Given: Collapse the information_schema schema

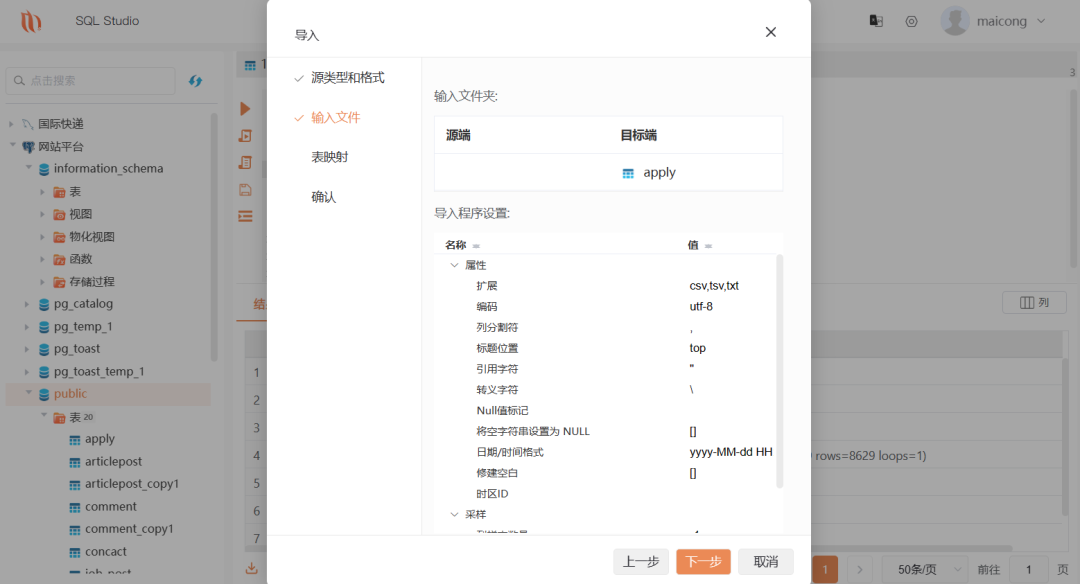Looking at the screenshot, I should coord(28,167).
